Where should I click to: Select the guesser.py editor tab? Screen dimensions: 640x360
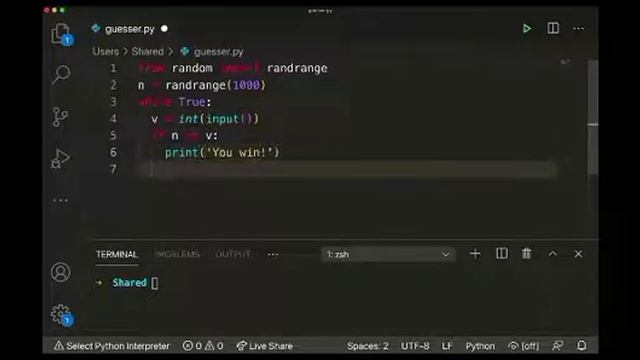[129, 29]
